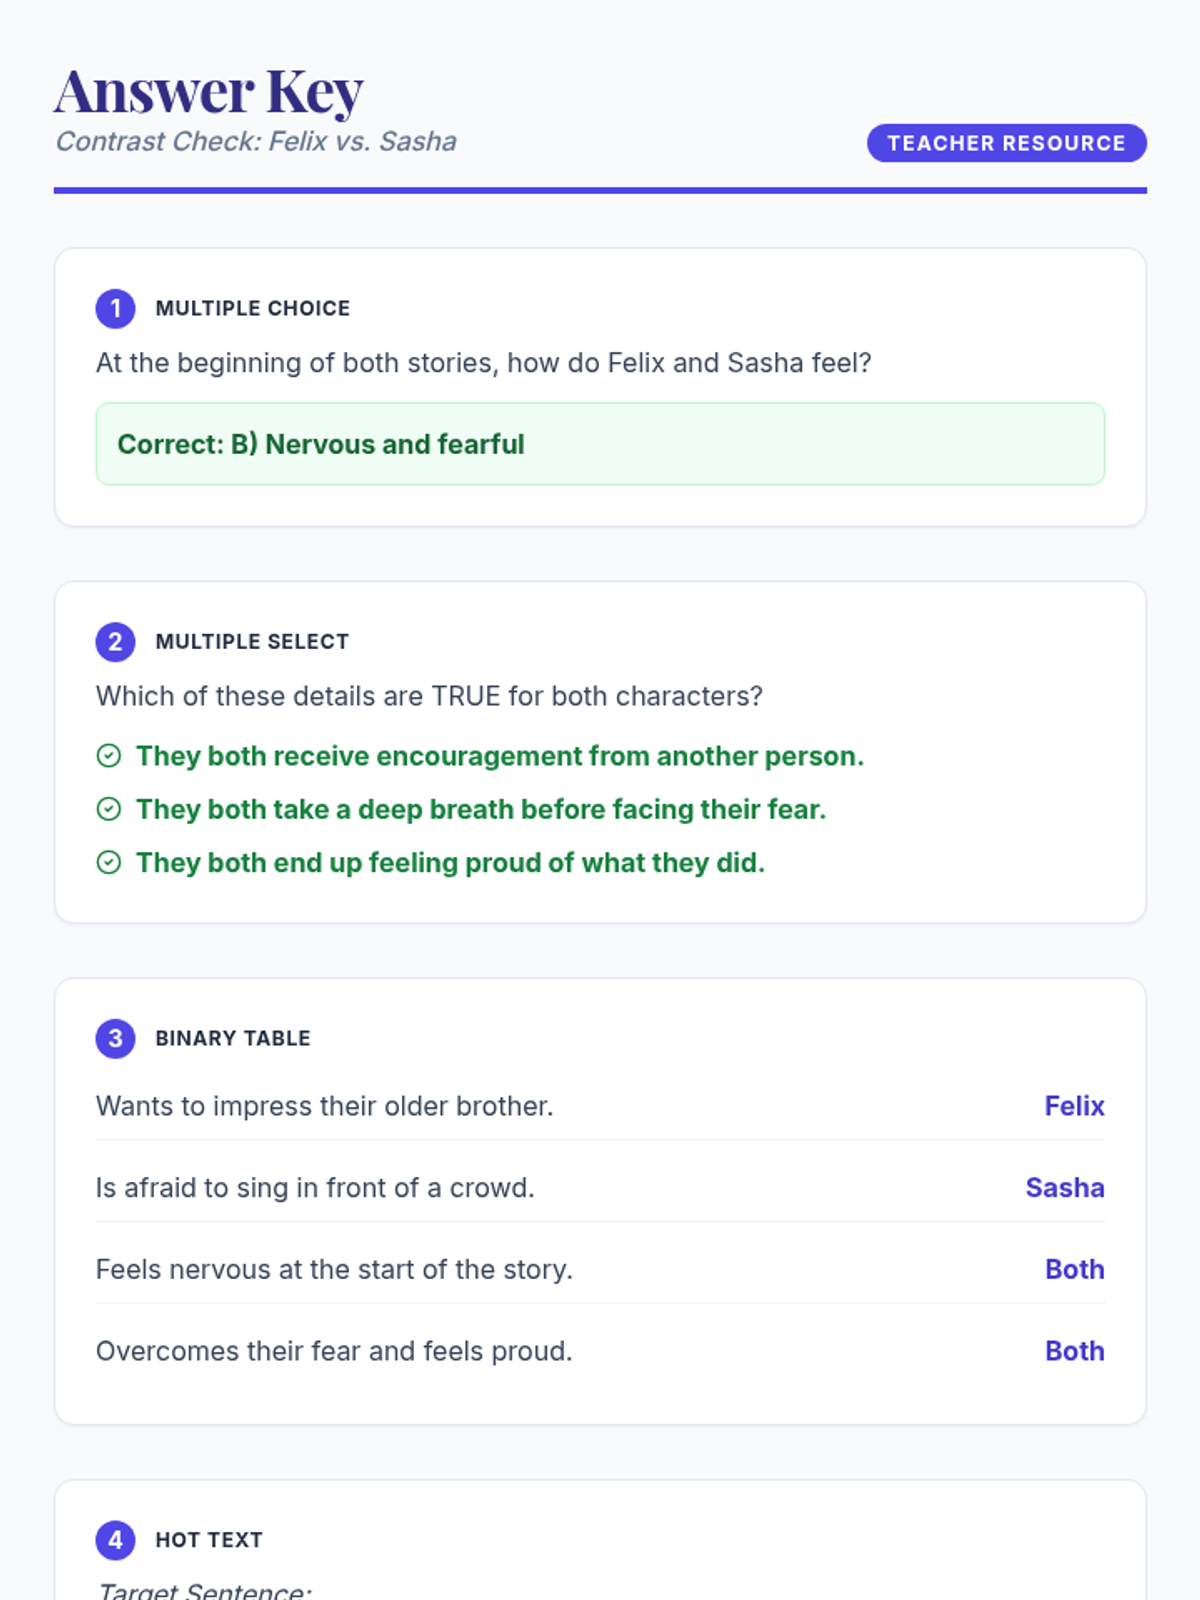This screenshot has height=1600, width=1200.
Task: Click 'Wants to impress their older brother' row
Action: (325, 1106)
